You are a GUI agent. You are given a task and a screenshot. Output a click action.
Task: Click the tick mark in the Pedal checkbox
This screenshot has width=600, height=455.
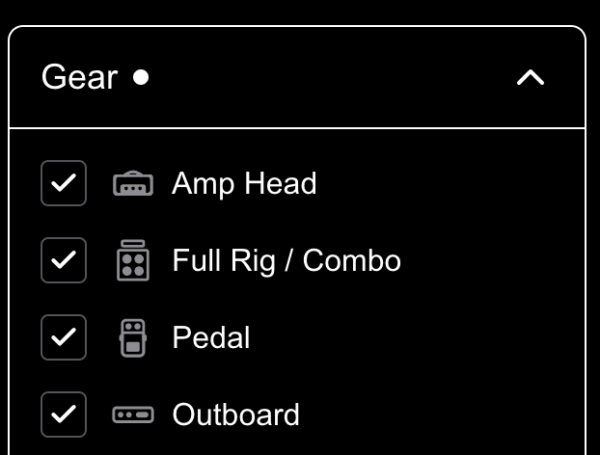click(64, 337)
